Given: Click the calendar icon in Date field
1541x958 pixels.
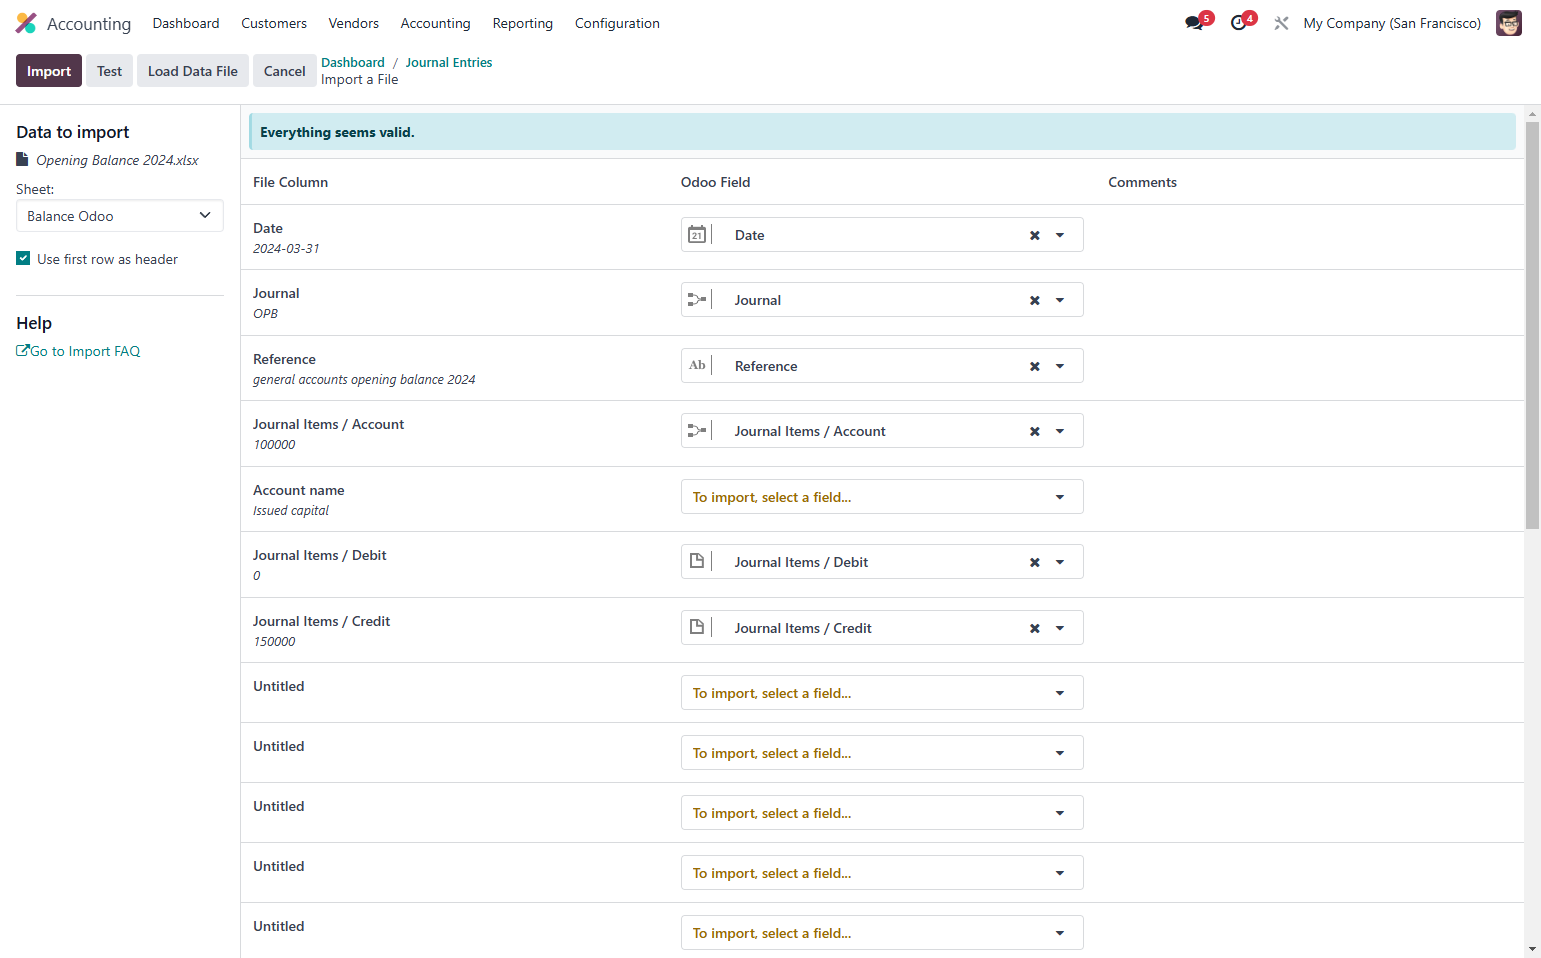Looking at the screenshot, I should (697, 235).
